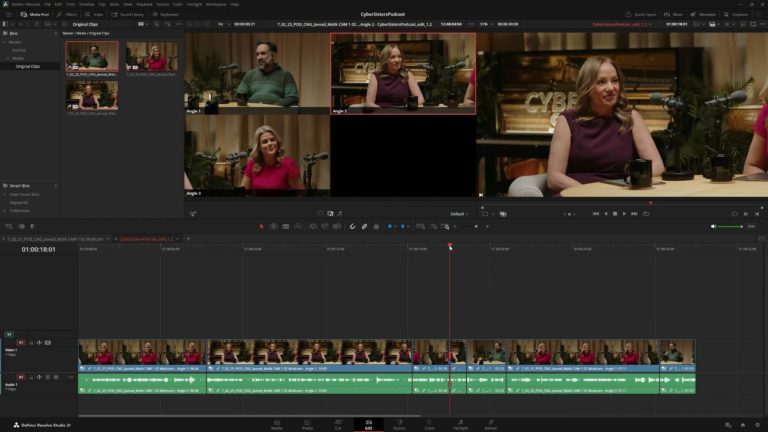Toggle Linked Selection chain icon

point(364,226)
